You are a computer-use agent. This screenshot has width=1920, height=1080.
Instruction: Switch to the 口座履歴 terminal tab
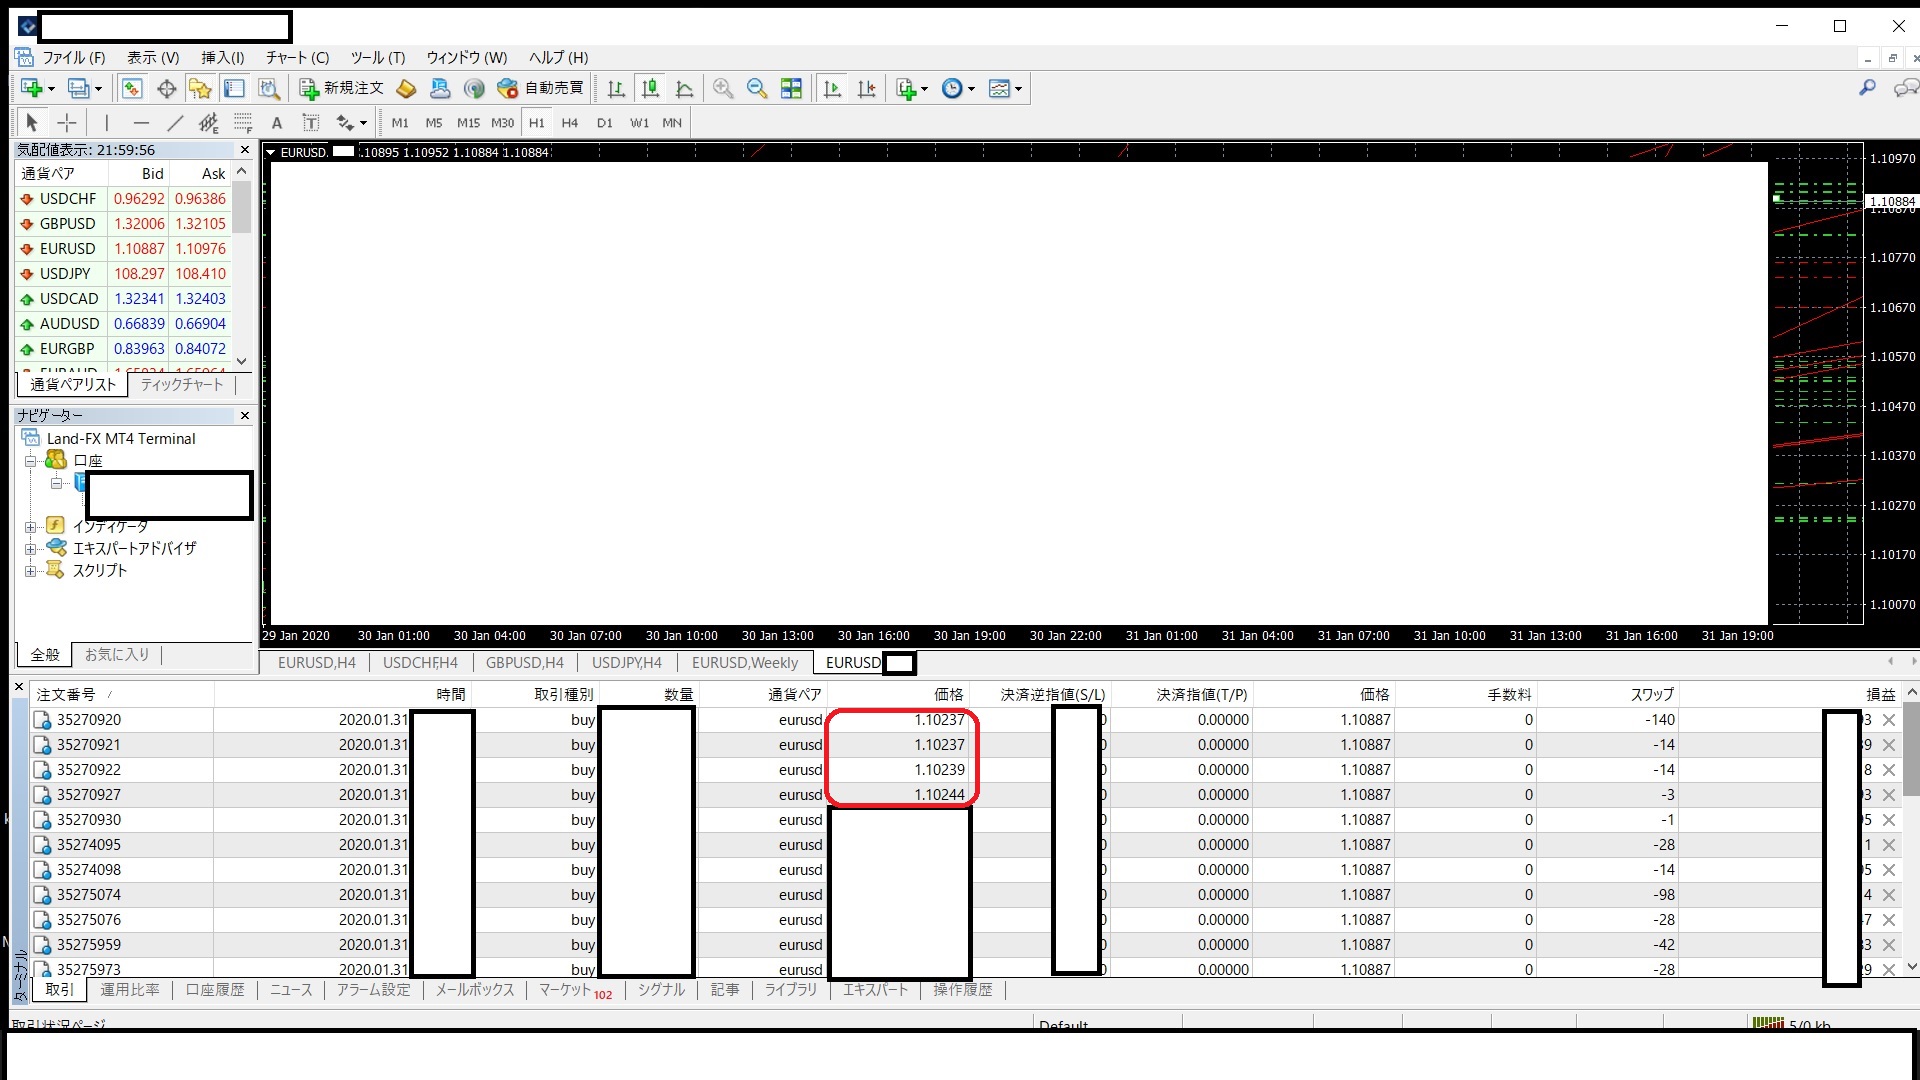[x=215, y=990]
